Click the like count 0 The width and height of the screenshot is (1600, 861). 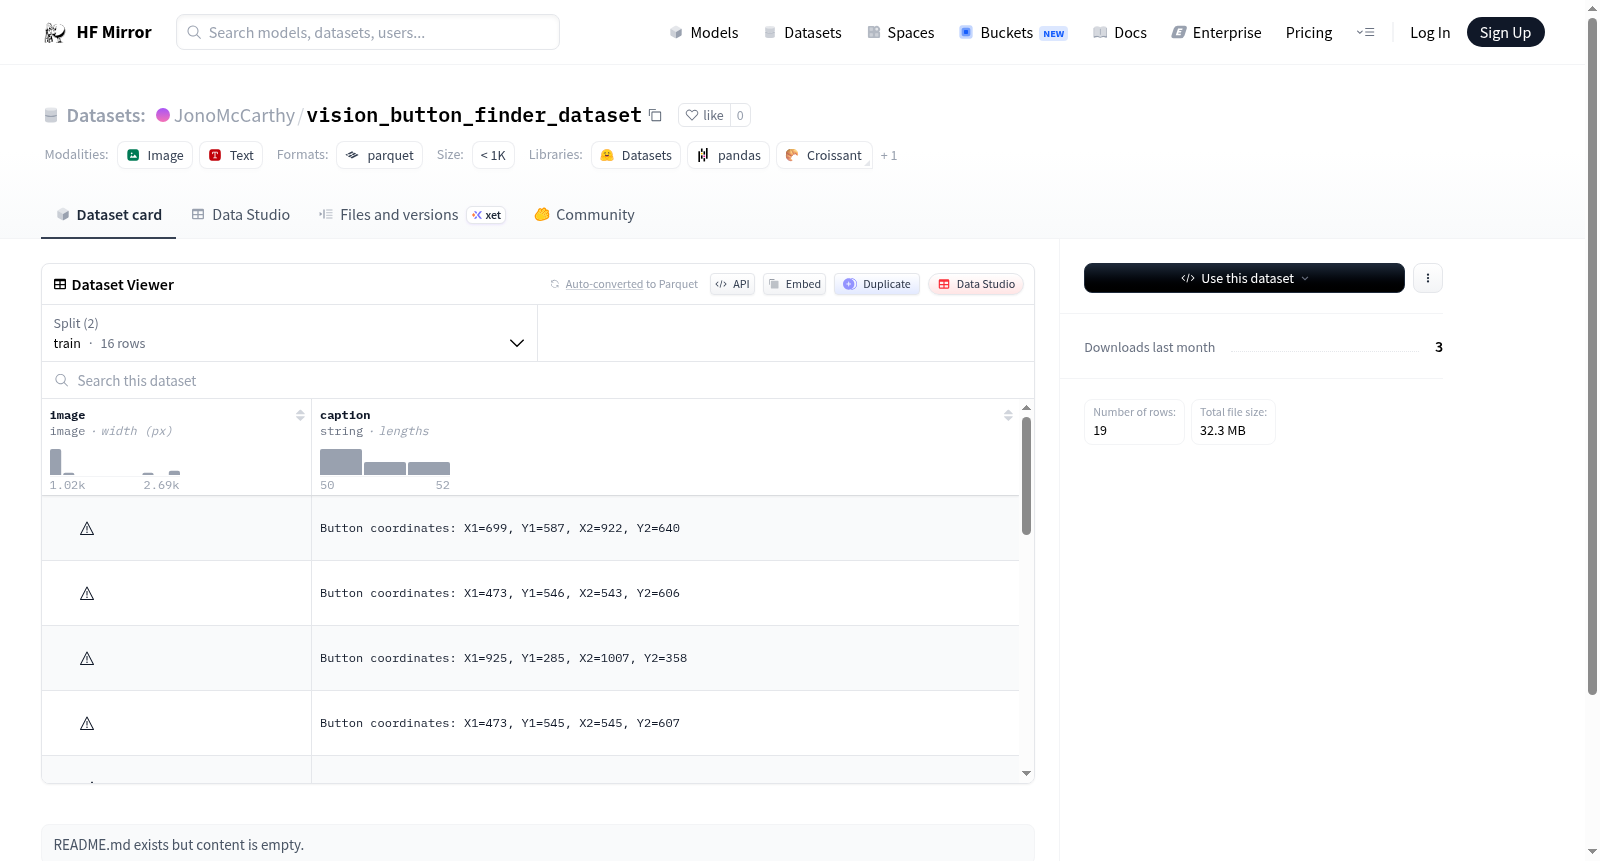click(x=740, y=115)
